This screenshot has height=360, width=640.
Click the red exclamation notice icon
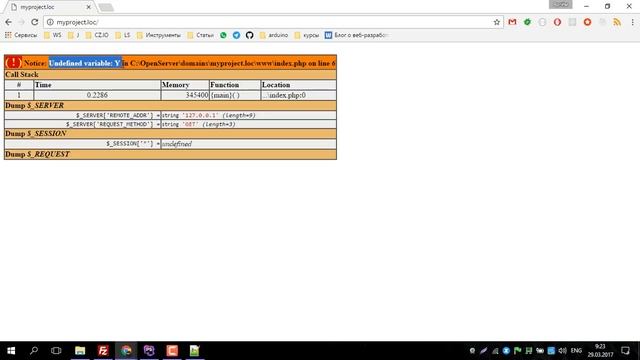[13, 63]
